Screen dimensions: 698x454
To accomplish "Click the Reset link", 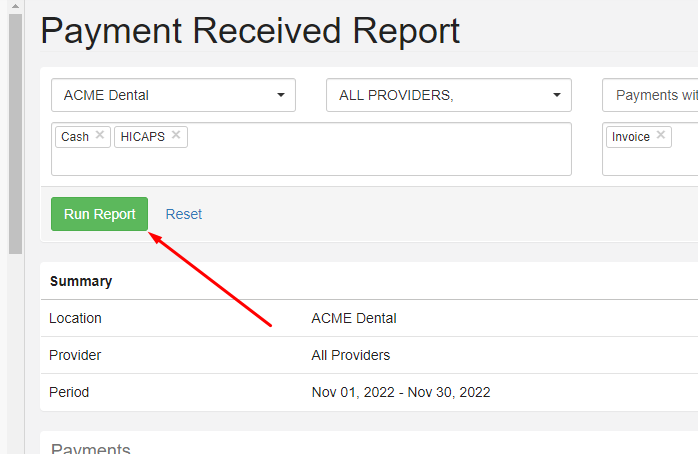I will (183, 214).
